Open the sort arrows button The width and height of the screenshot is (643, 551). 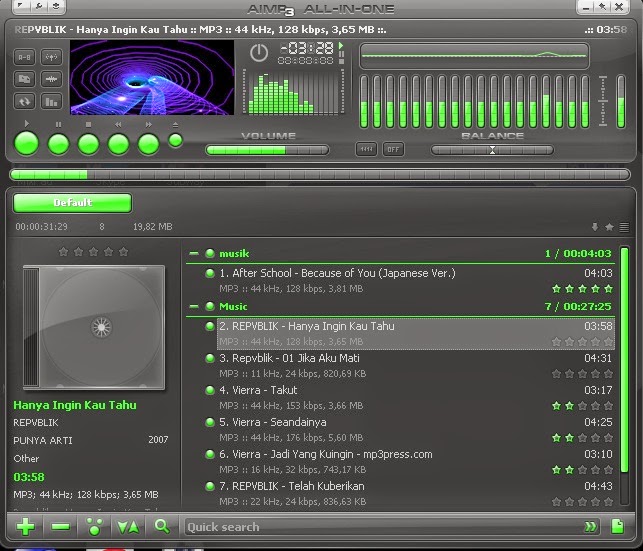click(x=128, y=527)
